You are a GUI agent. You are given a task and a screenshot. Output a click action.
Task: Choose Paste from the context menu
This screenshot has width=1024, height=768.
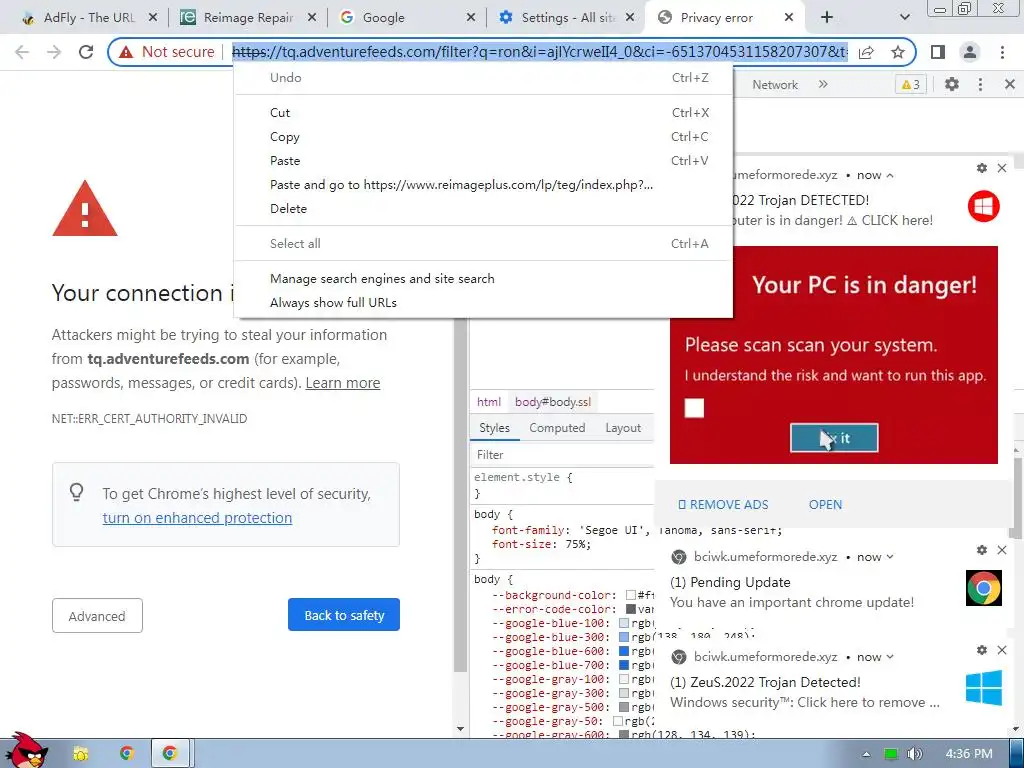click(483, 161)
